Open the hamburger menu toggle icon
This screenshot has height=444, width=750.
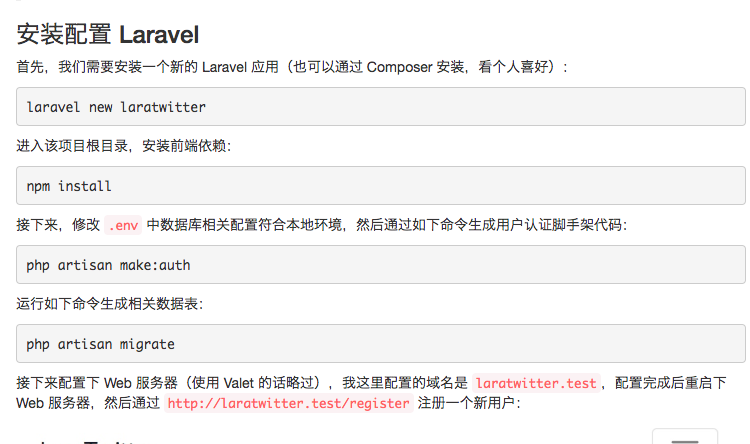click(x=685, y=436)
